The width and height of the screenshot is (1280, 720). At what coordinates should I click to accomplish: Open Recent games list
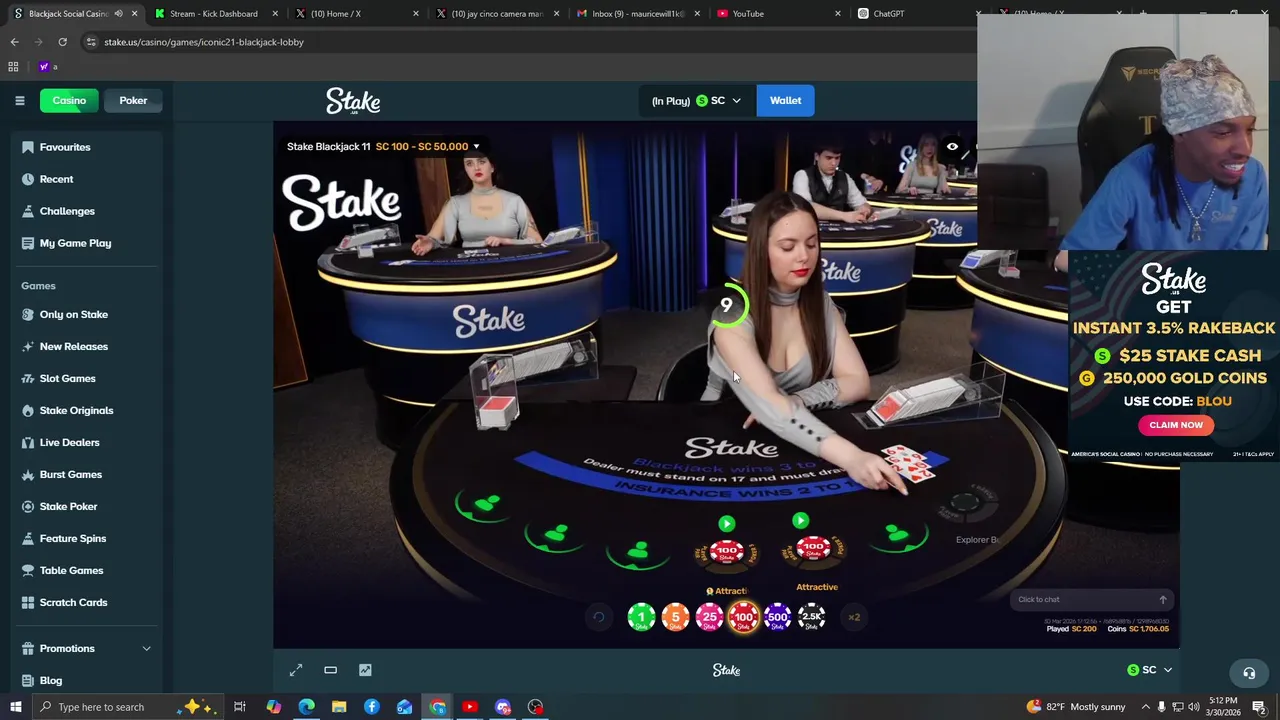point(56,179)
